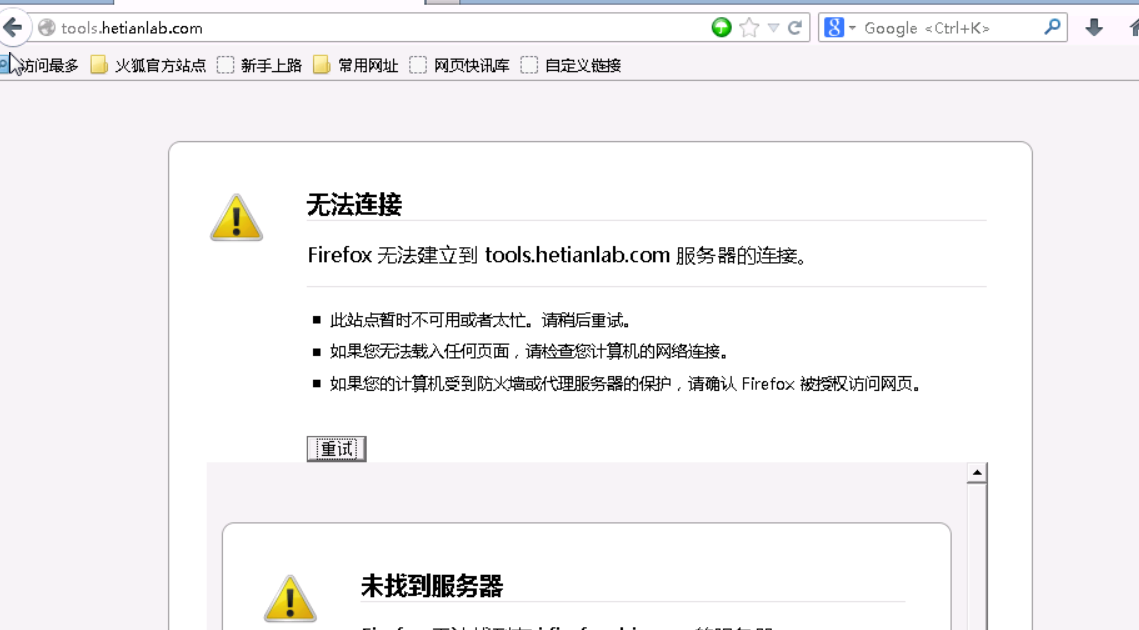Click the inner frame scrollbar up arrow
The height and width of the screenshot is (630, 1139).
click(977, 473)
